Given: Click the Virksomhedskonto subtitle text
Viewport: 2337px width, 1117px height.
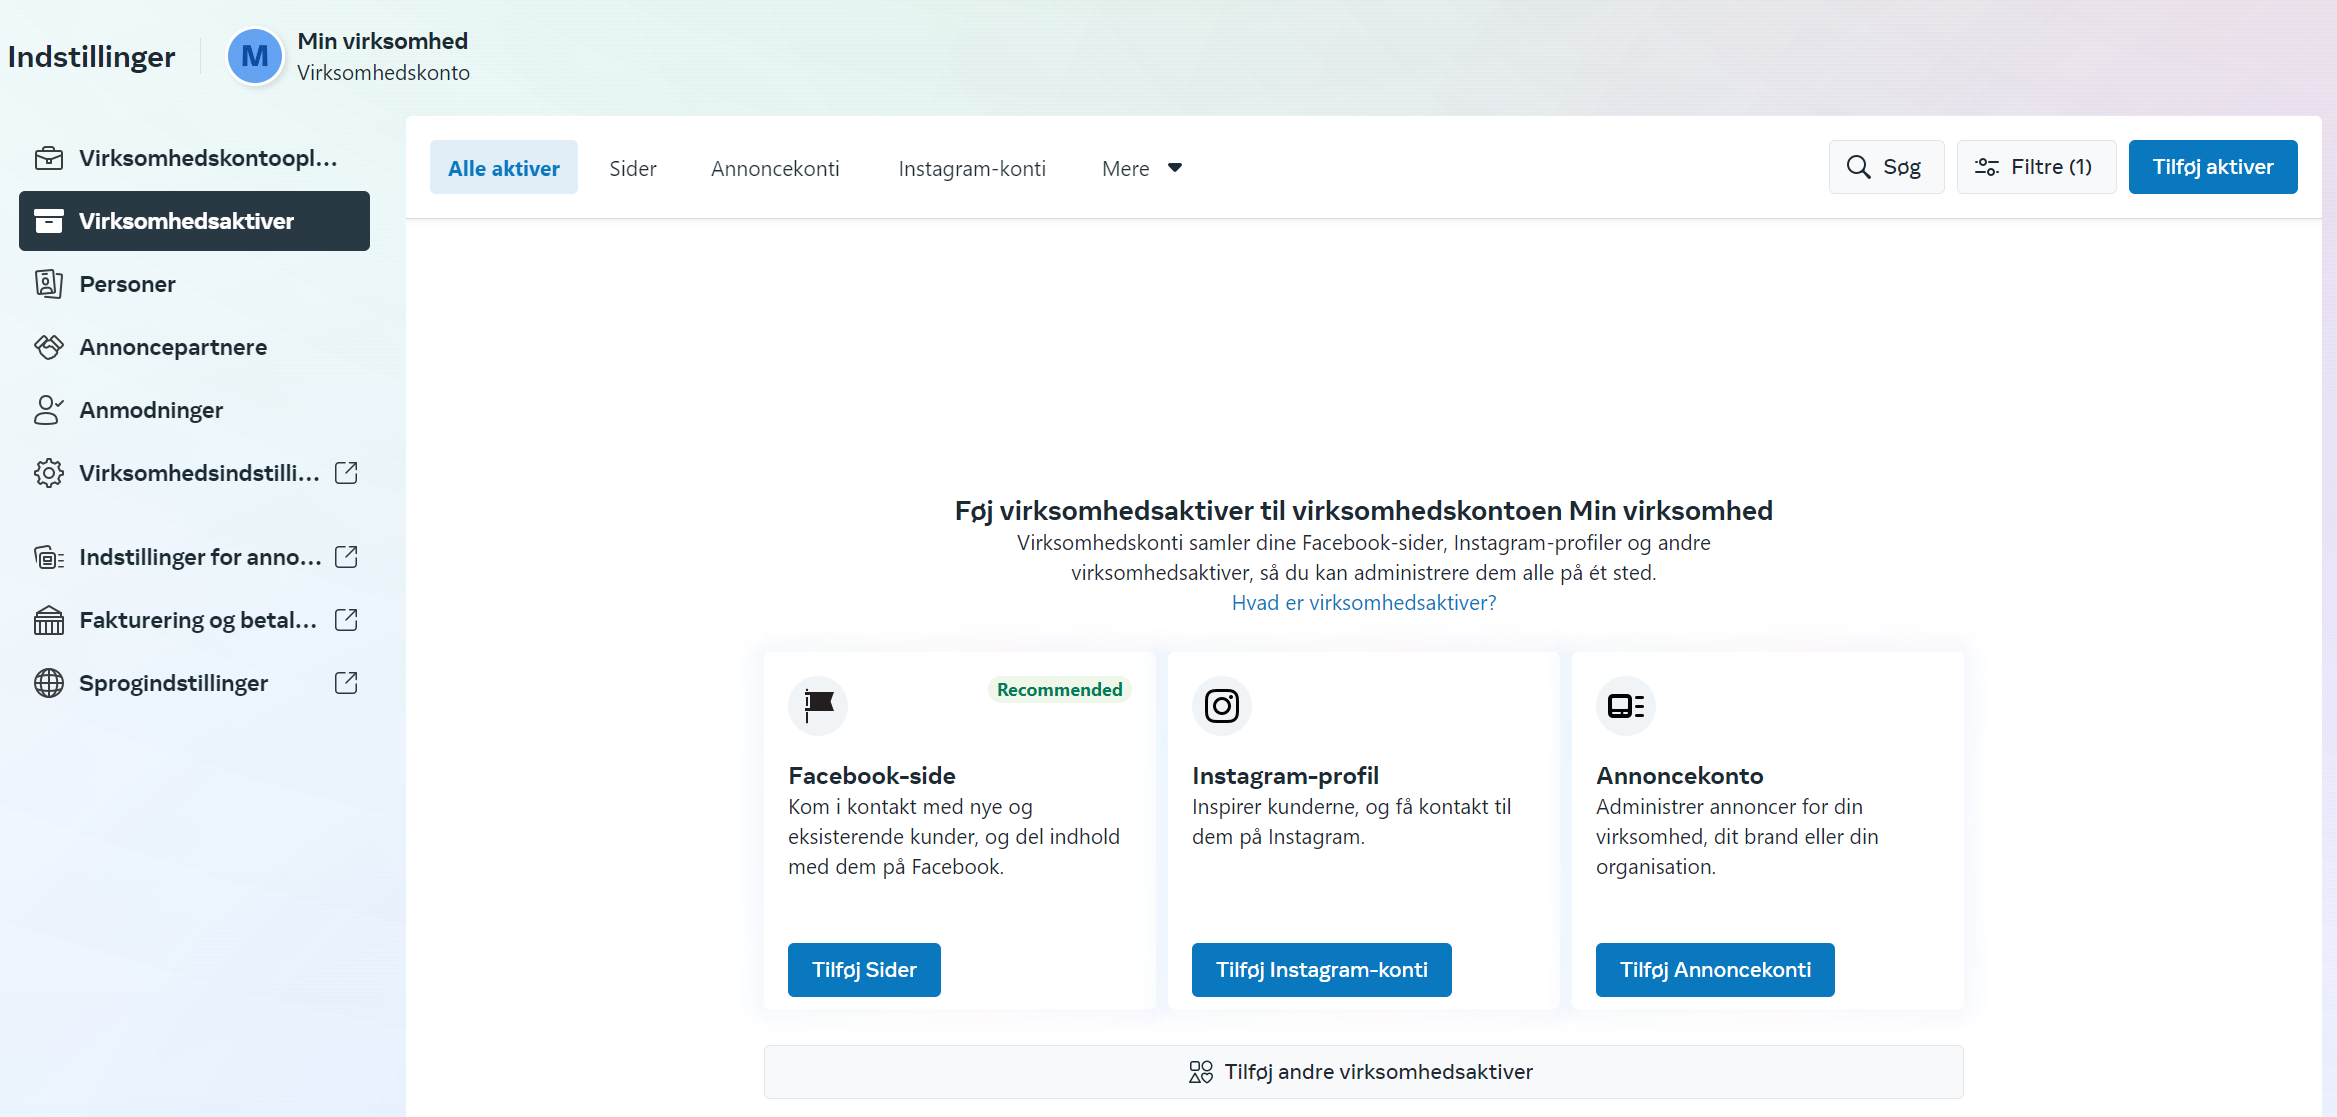Looking at the screenshot, I should [x=383, y=73].
